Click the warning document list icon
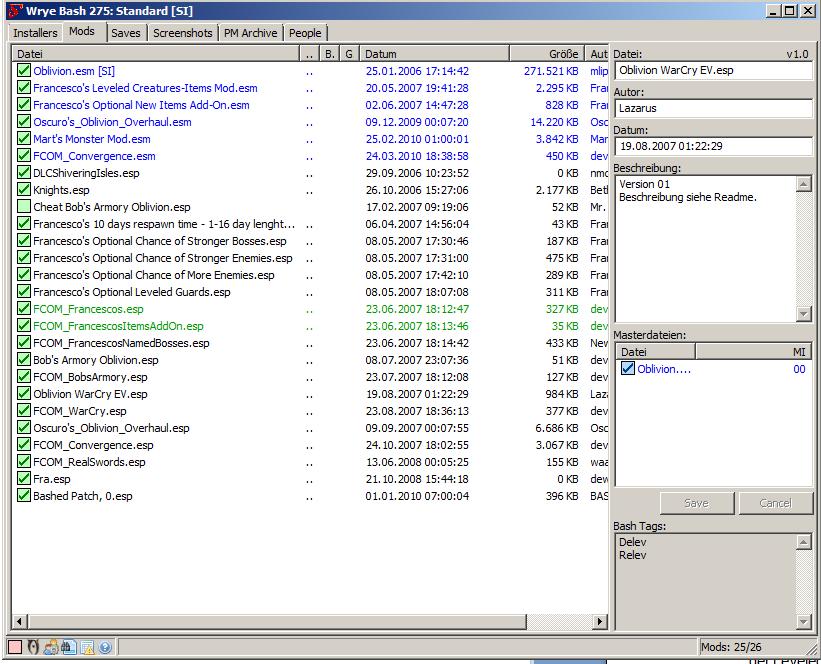821x664 pixels. pos(87,647)
